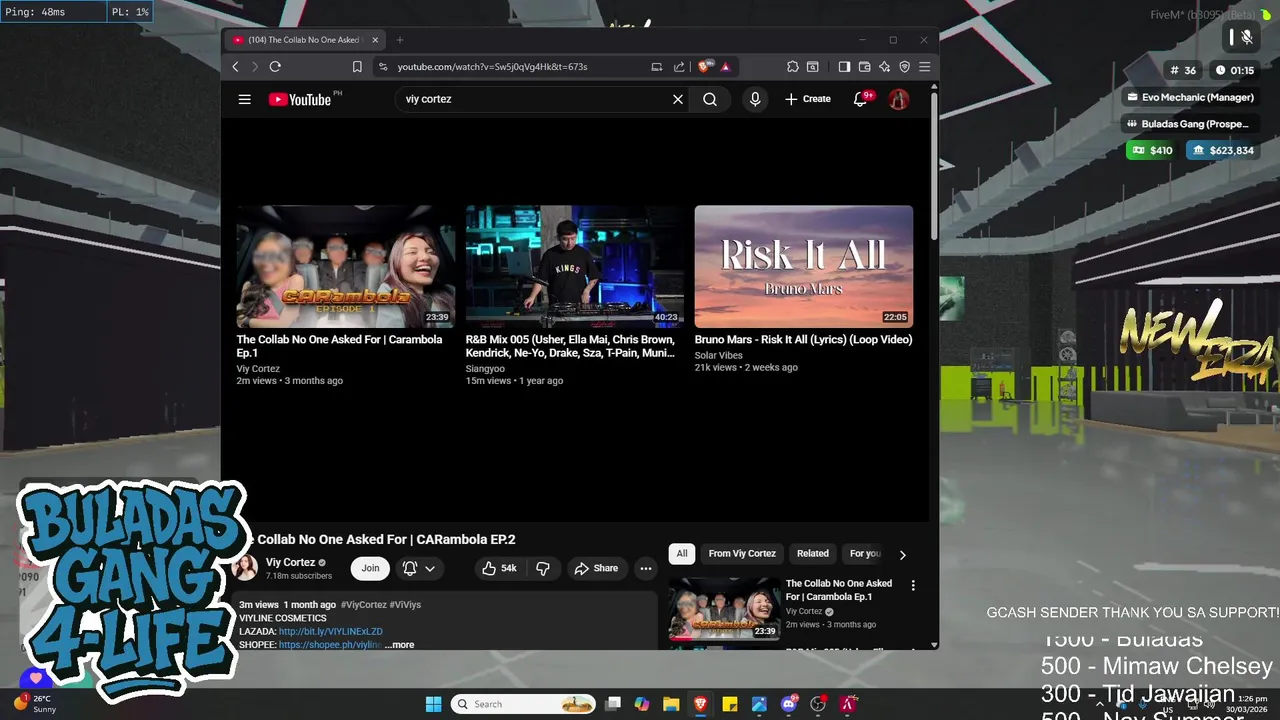The image size is (1280, 720).
Task: Select the 'From Viy Cortez' chip
Action: click(x=742, y=553)
